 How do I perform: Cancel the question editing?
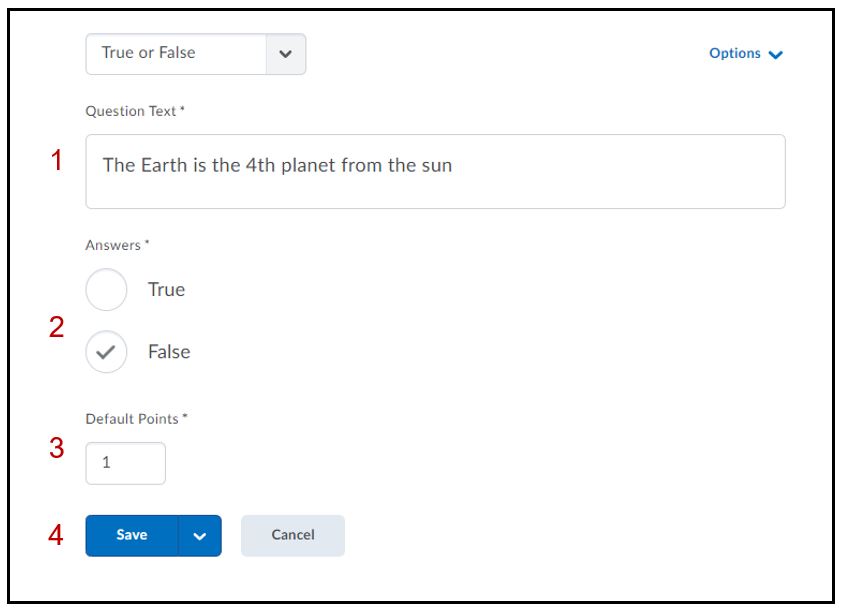(x=293, y=536)
